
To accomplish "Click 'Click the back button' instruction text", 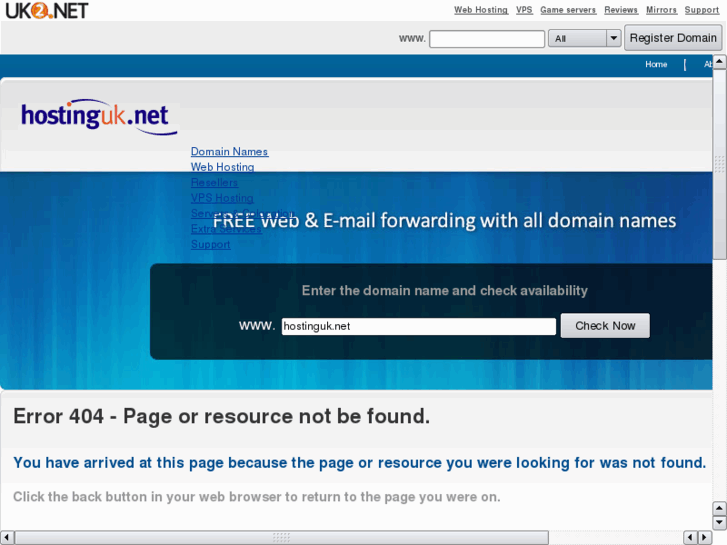I will pos(257,497).
